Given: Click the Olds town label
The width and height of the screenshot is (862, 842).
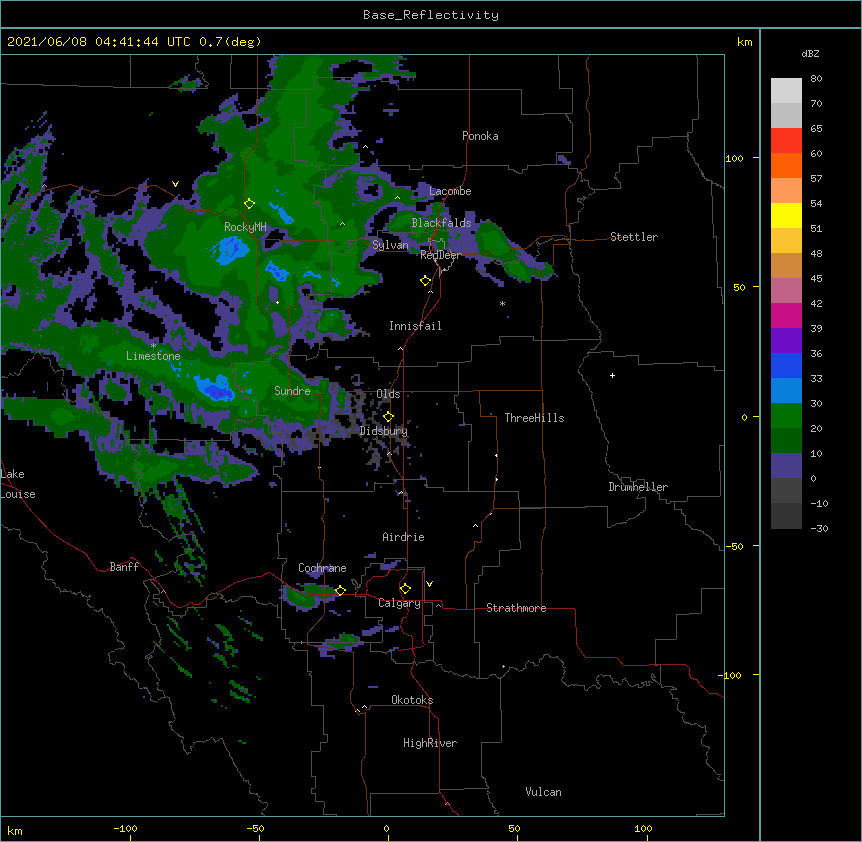Looking at the screenshot, I should (388, 394).
